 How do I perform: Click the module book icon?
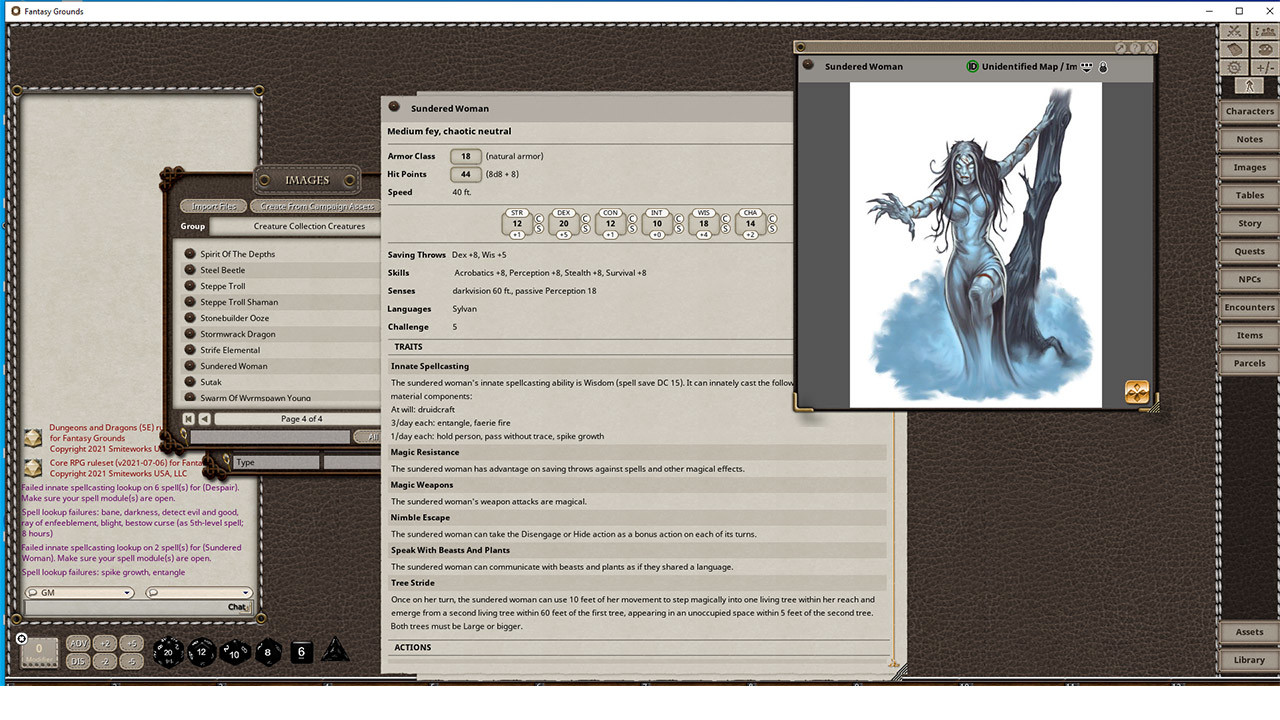tap(1233, 49)
